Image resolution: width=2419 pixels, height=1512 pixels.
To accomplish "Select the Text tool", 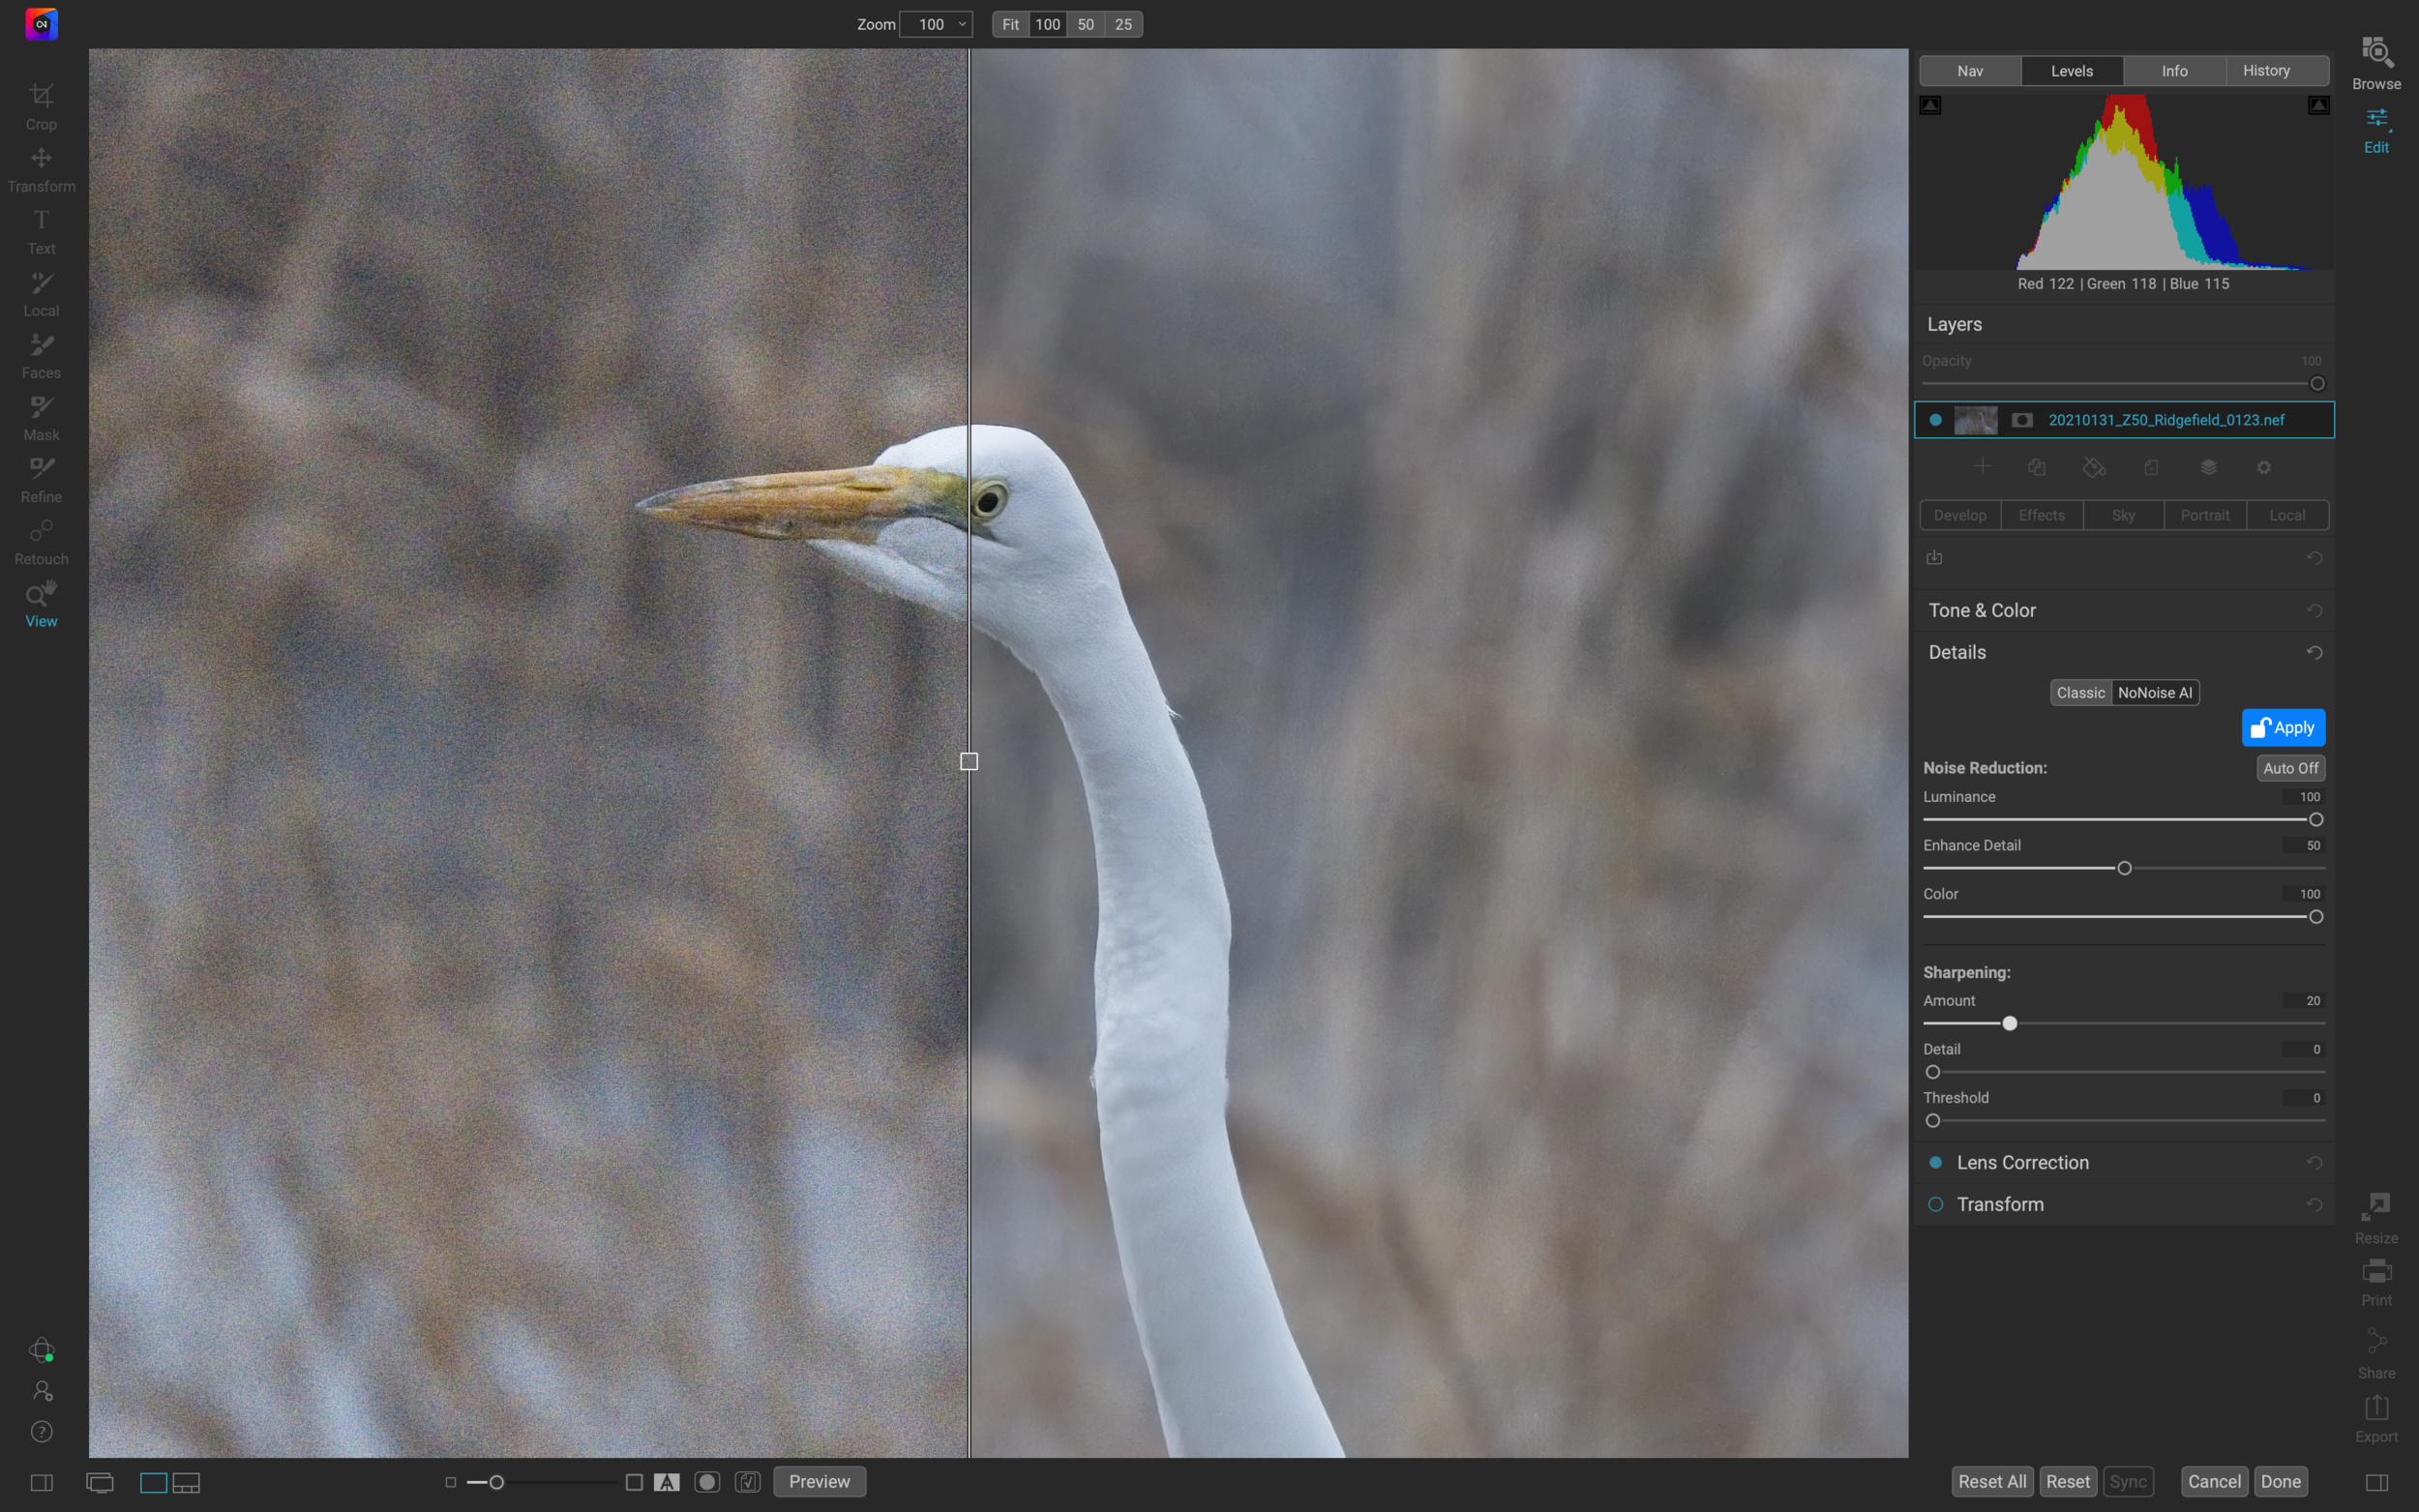I will click(41, 230).
